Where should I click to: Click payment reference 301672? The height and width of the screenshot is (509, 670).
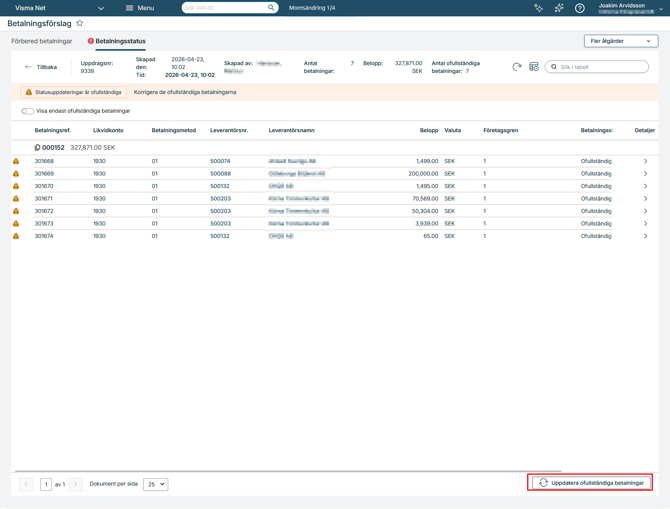point(44,211)
